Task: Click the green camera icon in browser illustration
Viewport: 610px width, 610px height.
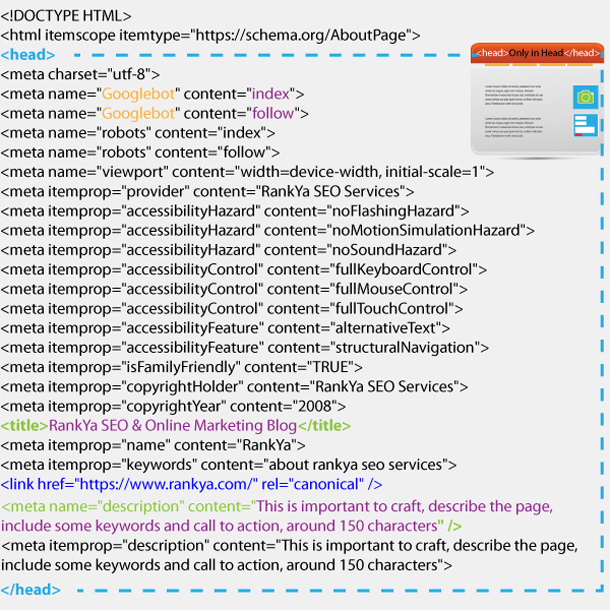Action: pyautogui.click(x=585, y=97)
